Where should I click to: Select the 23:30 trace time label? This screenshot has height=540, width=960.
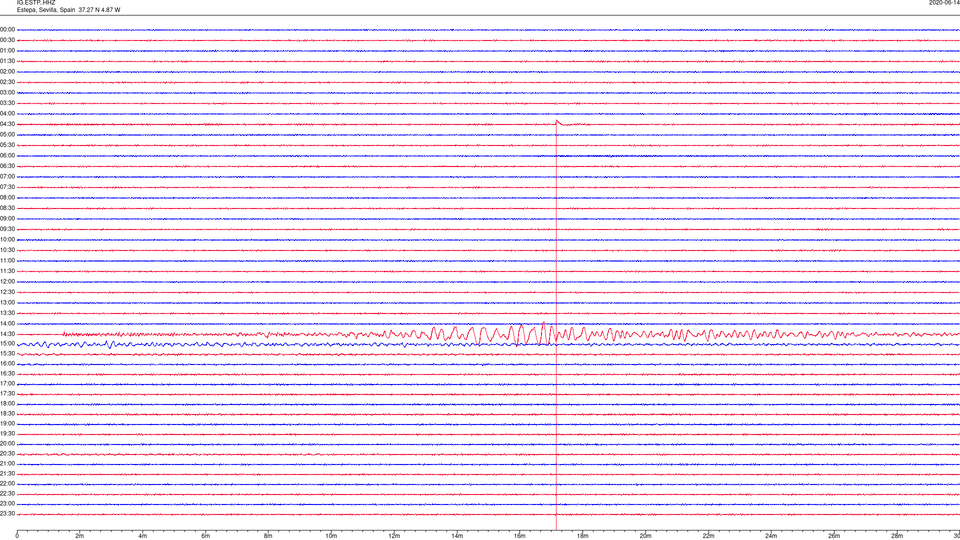pos(7,514)
